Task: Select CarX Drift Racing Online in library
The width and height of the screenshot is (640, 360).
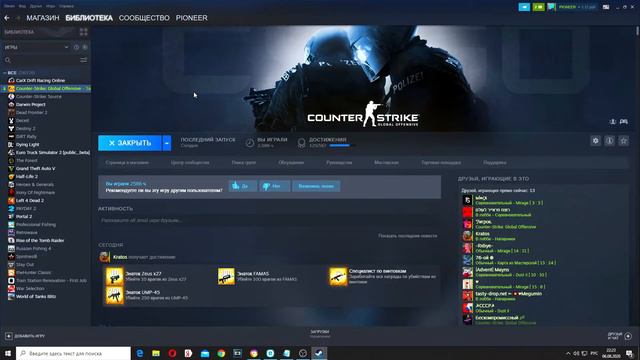Action: [40, 80]
